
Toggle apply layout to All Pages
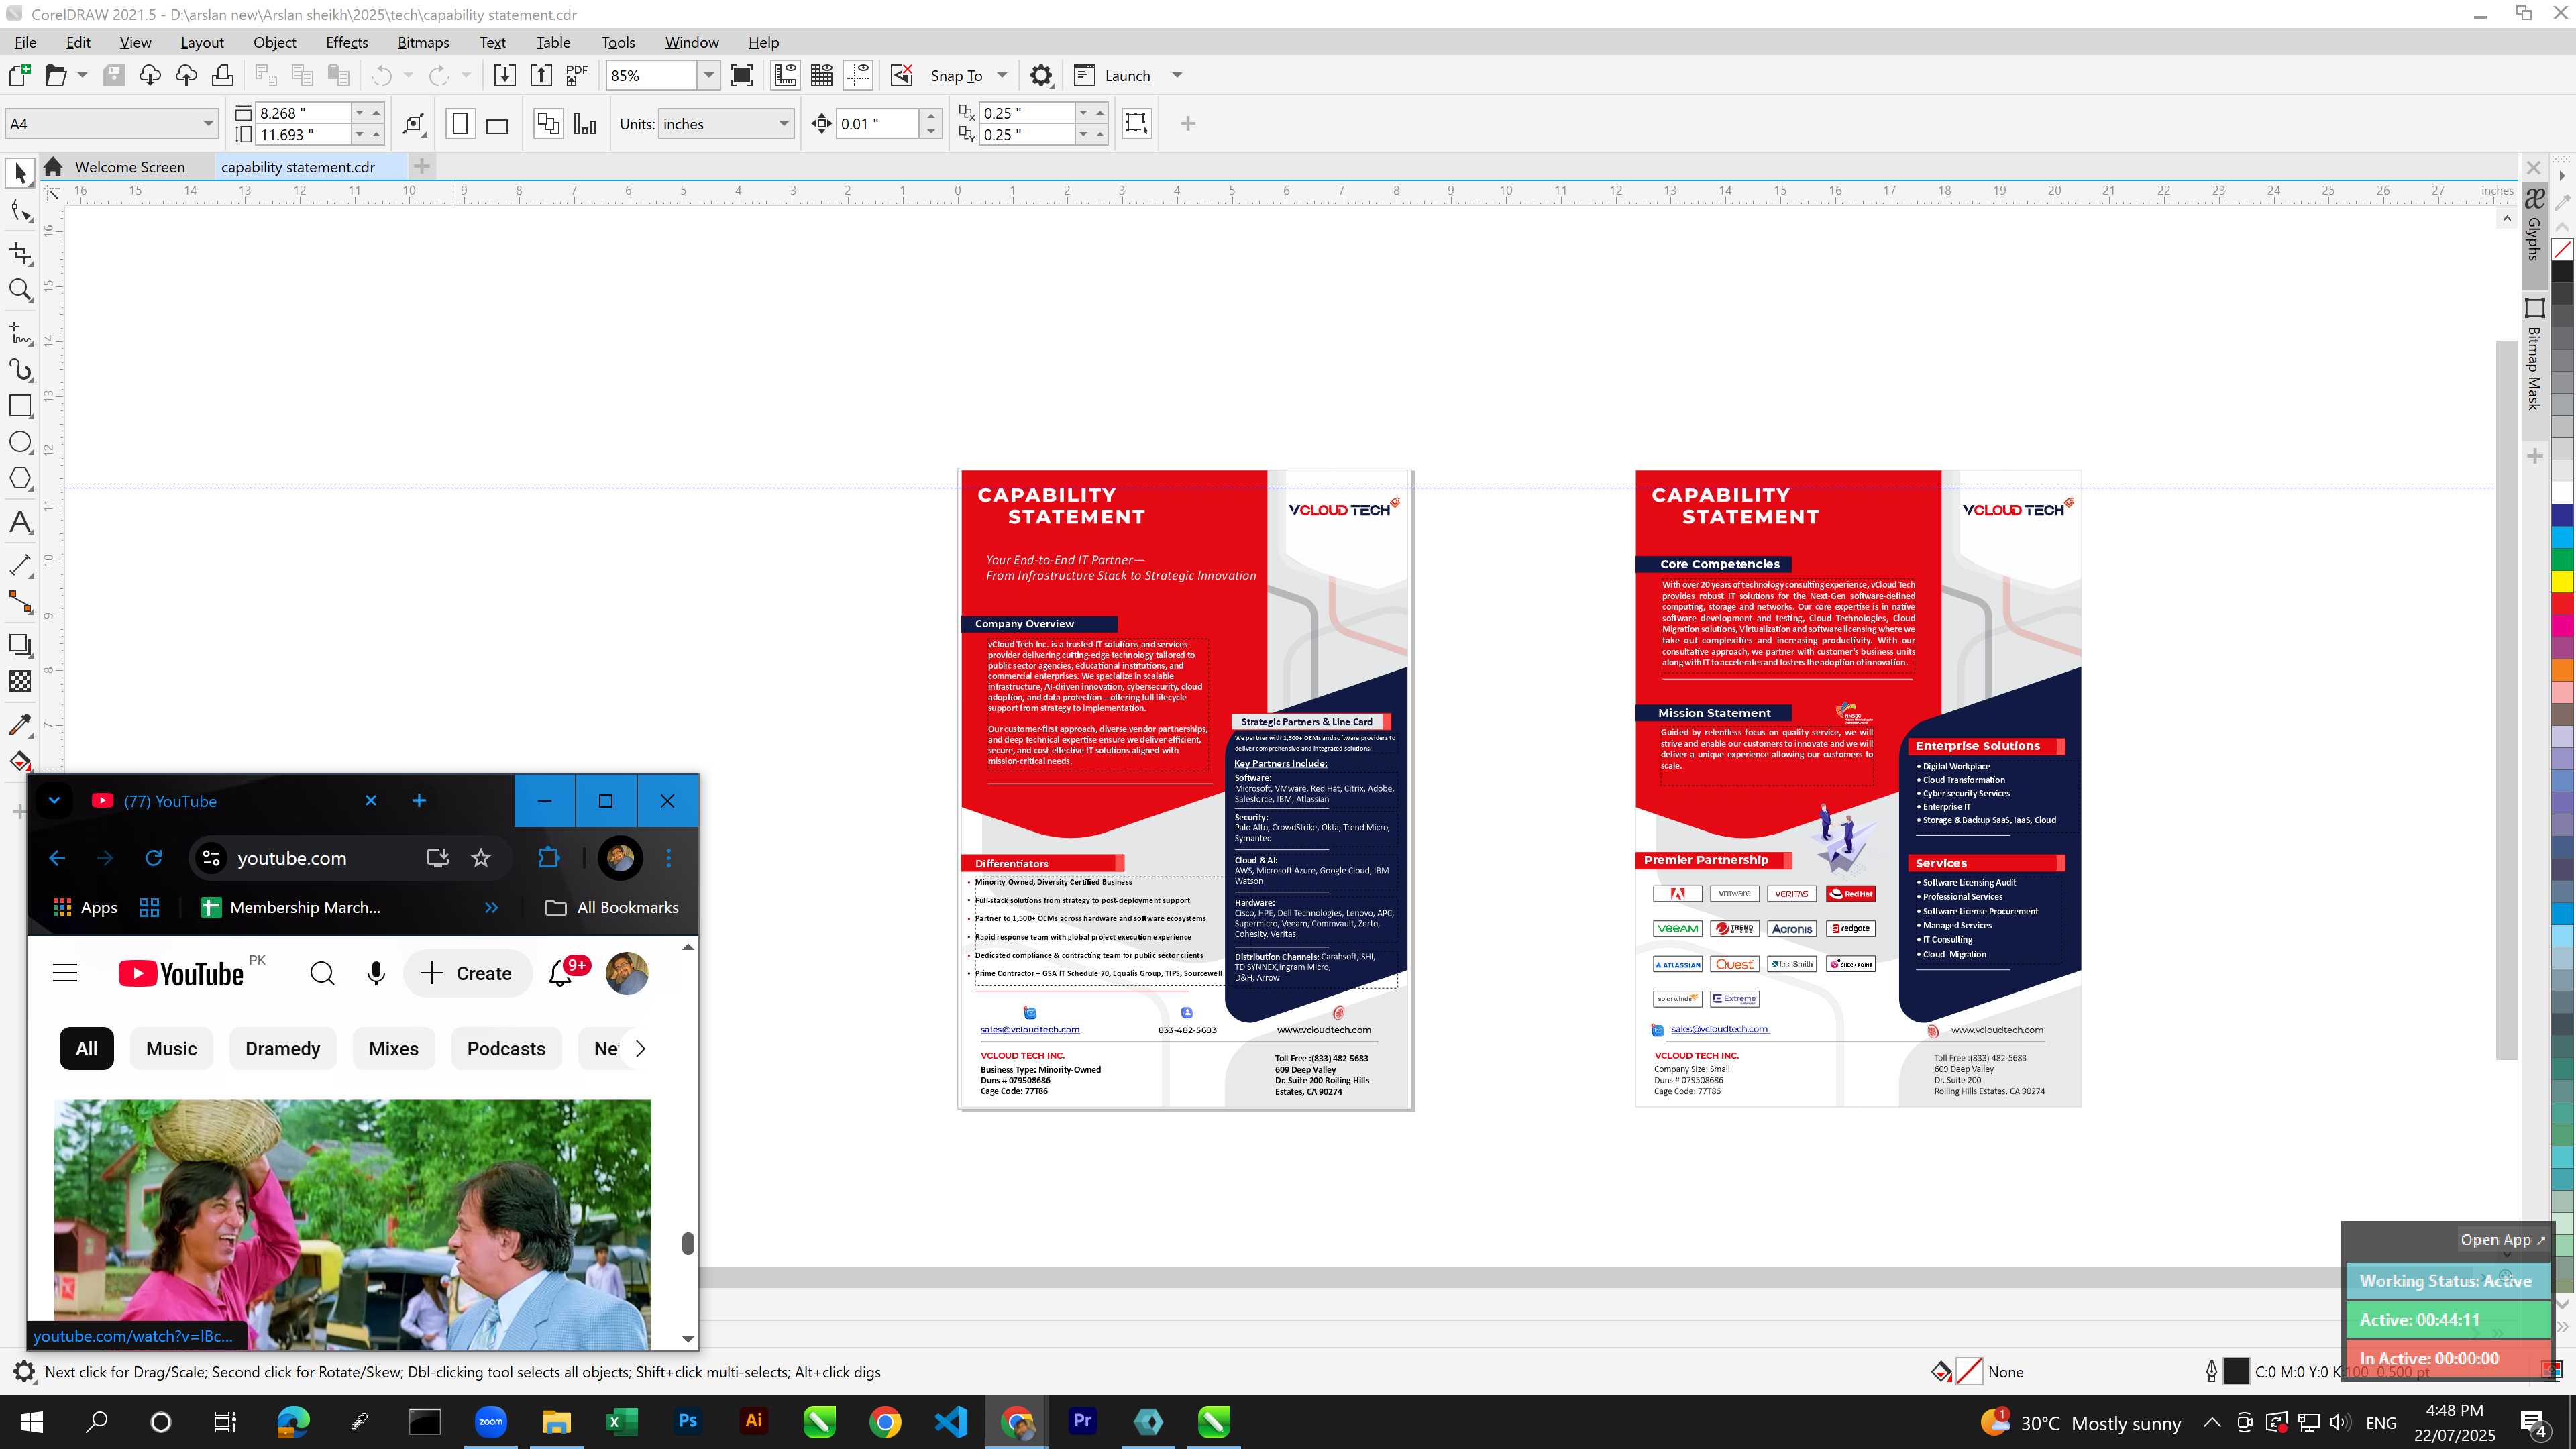(x=548, y=124)
